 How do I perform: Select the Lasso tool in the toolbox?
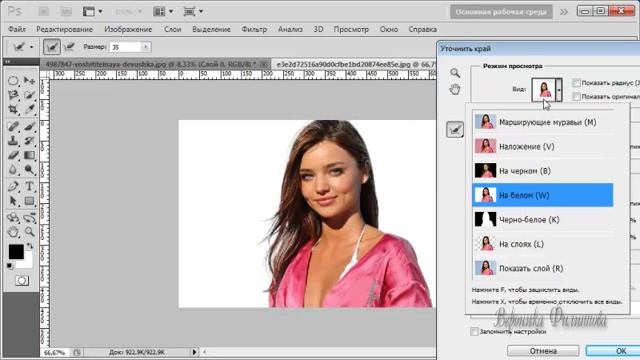(13, 95)
